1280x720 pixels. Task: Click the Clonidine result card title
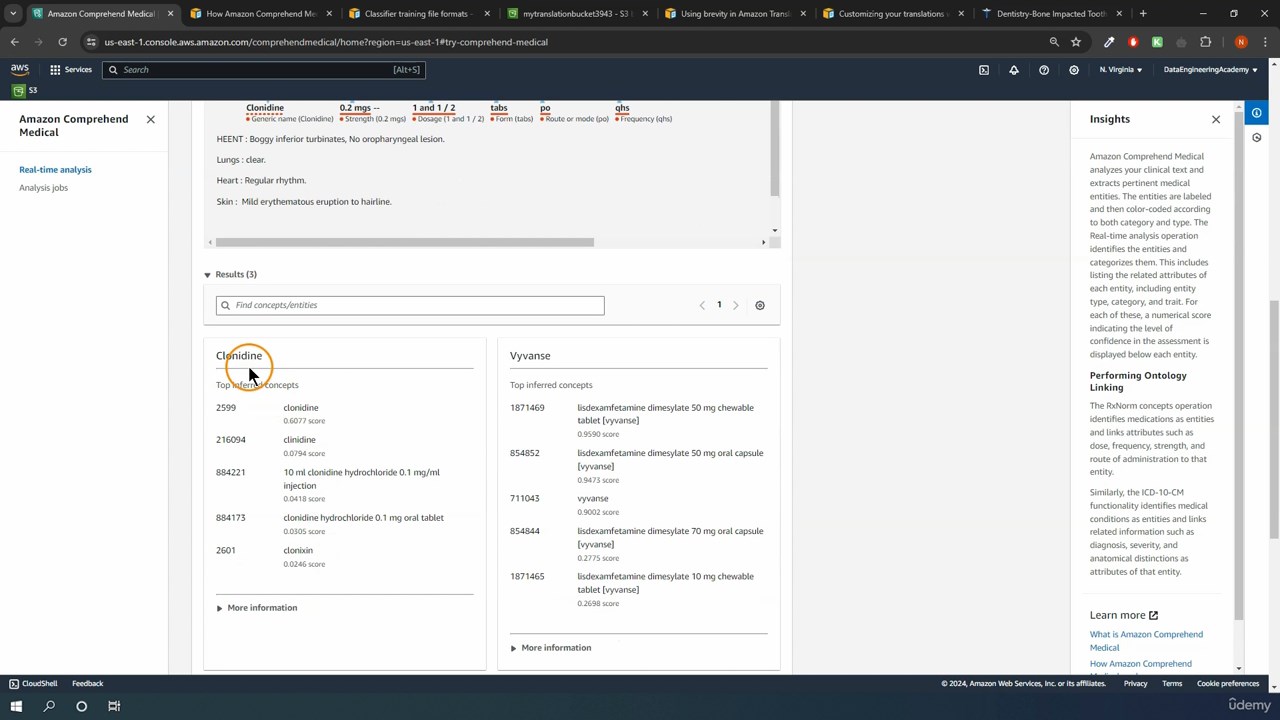pyautogui.click(x=239, y=356)
